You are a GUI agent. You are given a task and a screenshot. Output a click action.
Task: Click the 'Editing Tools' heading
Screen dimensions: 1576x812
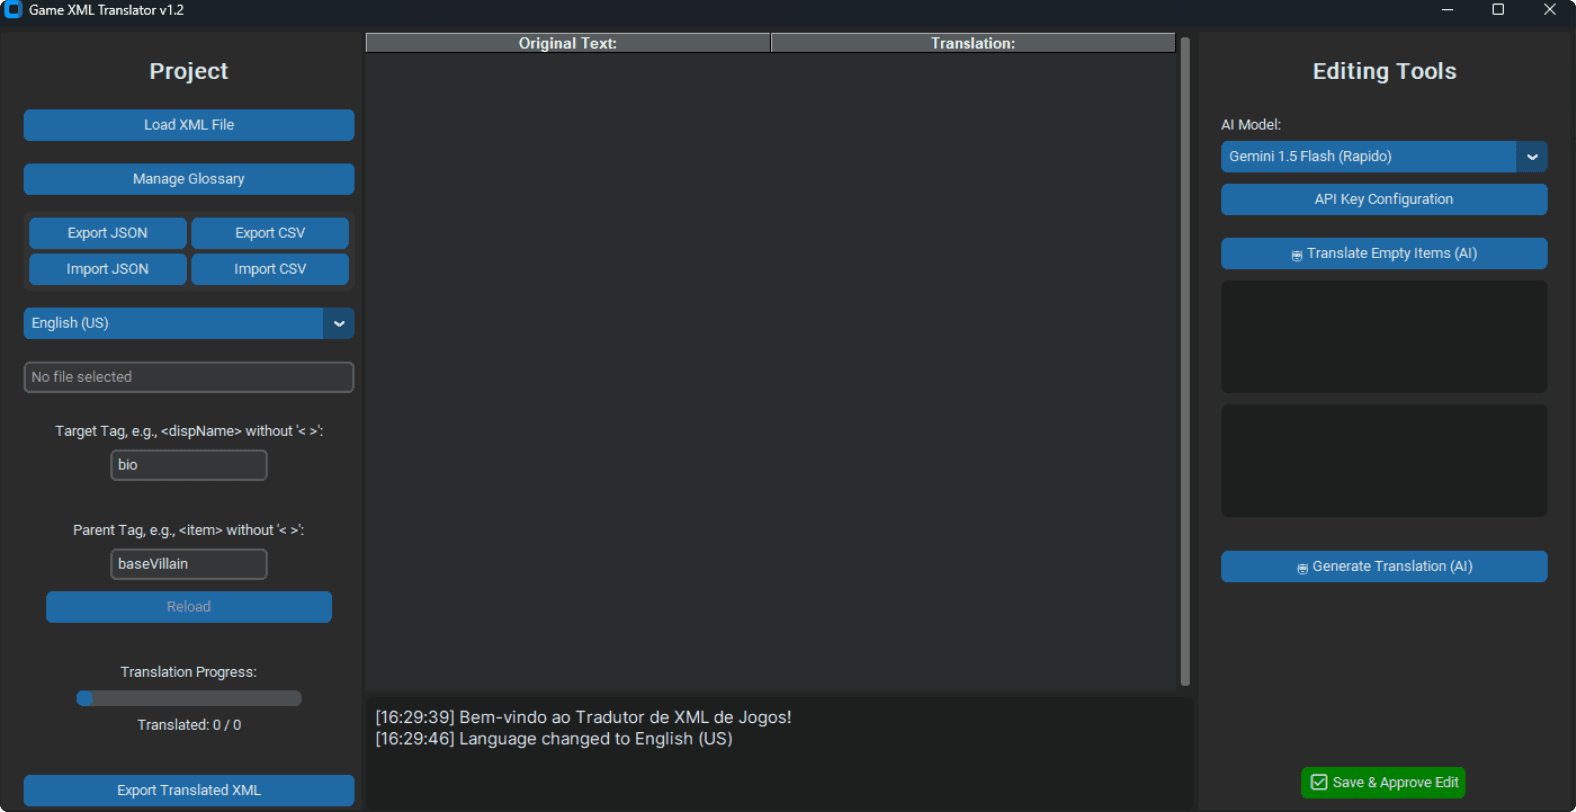tap(1384, 71)
